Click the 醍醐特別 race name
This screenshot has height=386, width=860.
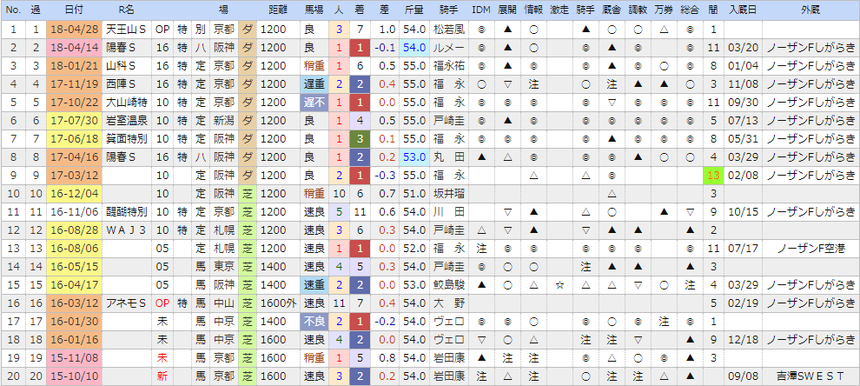pyautogui.click(x=127, y=212)
